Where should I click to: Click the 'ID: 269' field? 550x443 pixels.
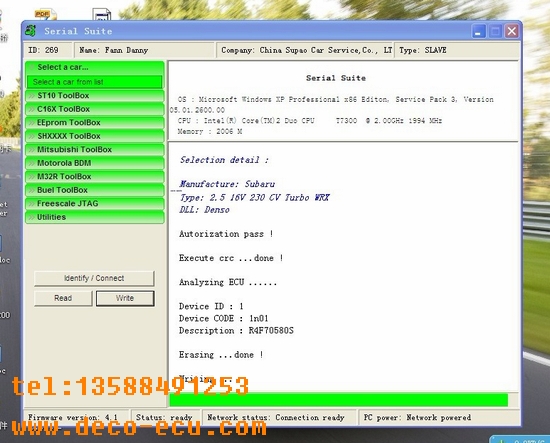tap(48, 50)
